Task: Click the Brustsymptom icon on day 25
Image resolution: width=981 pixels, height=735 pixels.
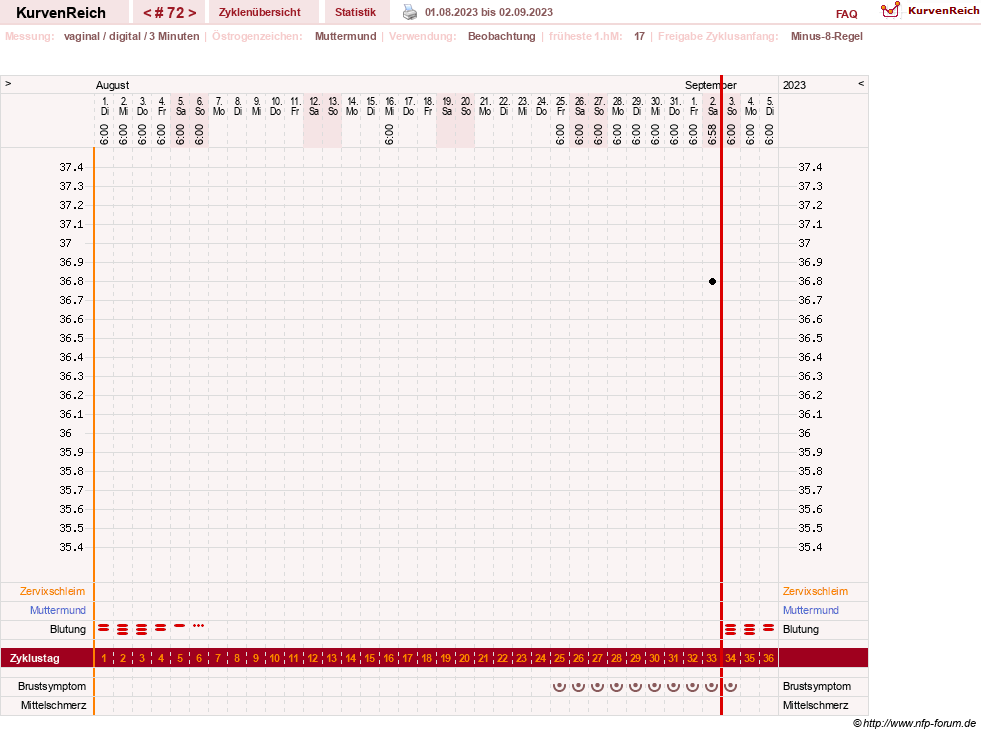Action: coord(559,686)
